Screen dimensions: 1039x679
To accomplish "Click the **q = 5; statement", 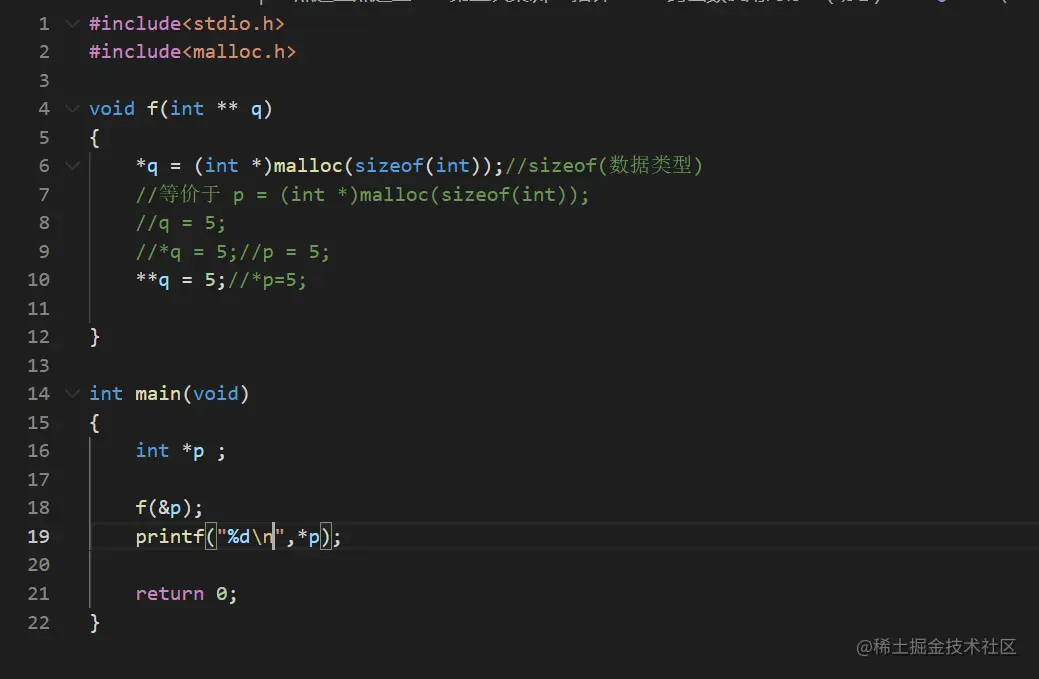I will 180,280.
